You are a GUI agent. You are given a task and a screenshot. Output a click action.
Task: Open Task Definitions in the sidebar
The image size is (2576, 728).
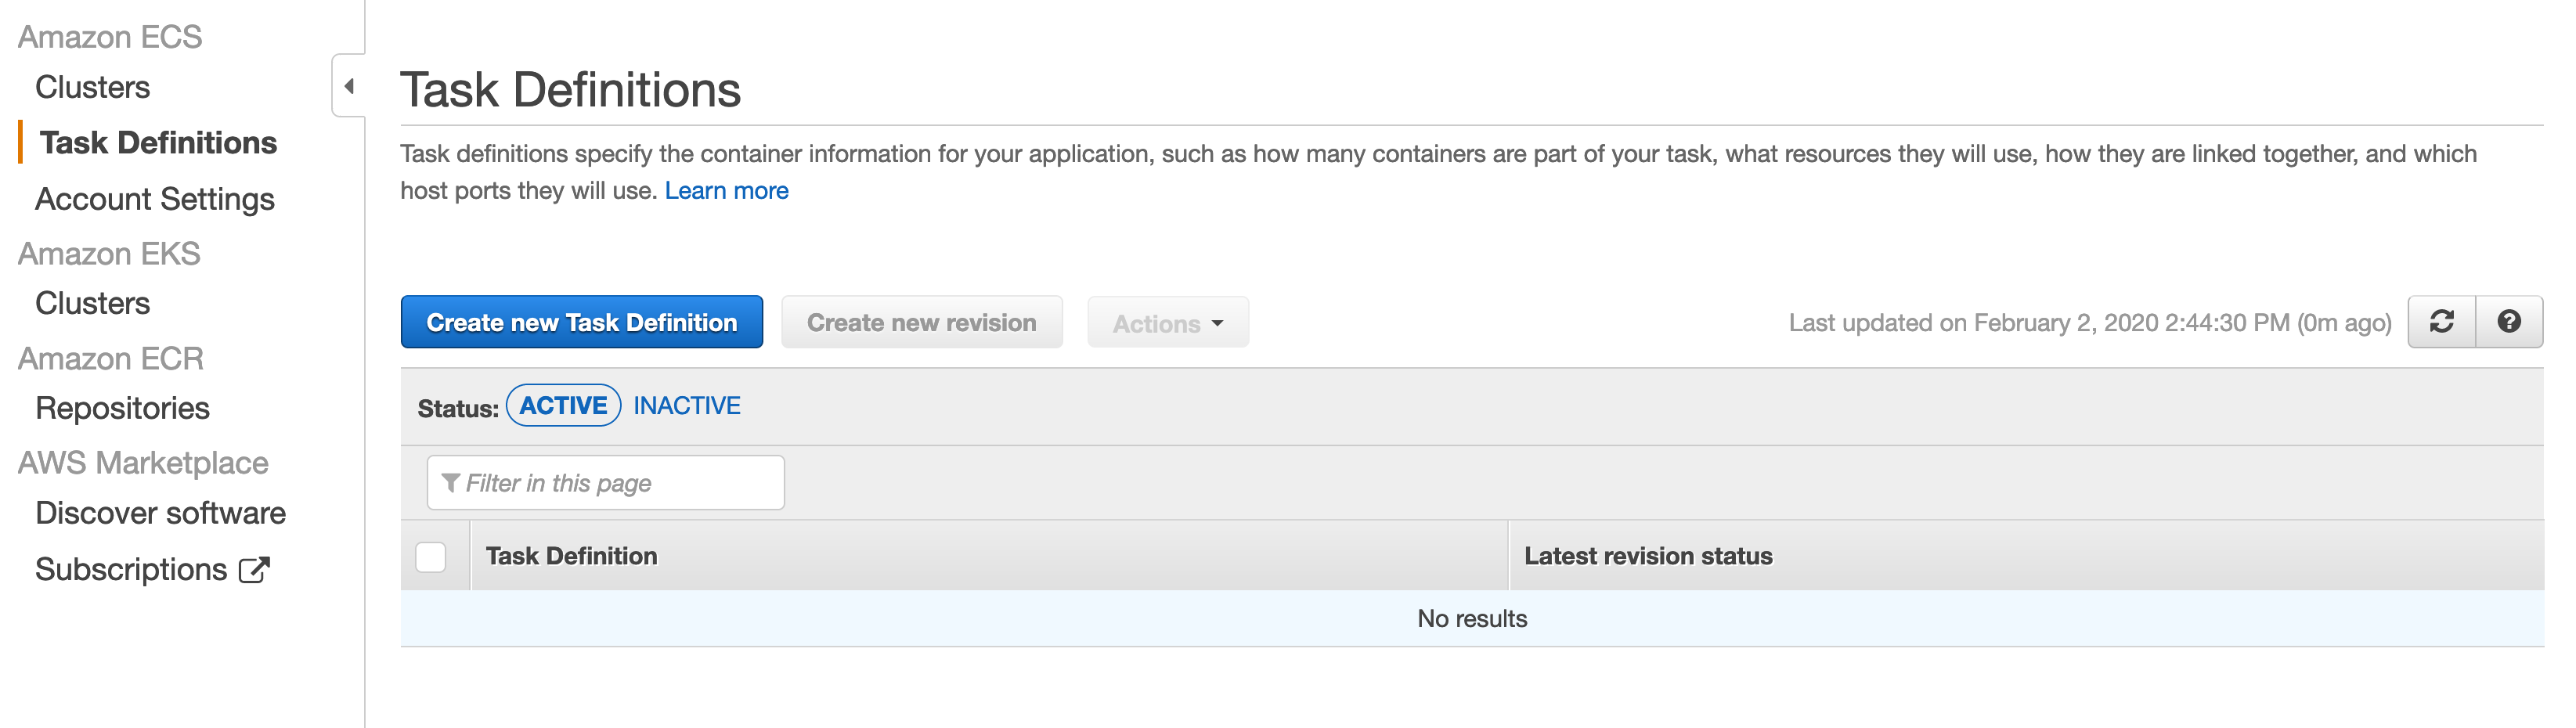pos(158,143)
